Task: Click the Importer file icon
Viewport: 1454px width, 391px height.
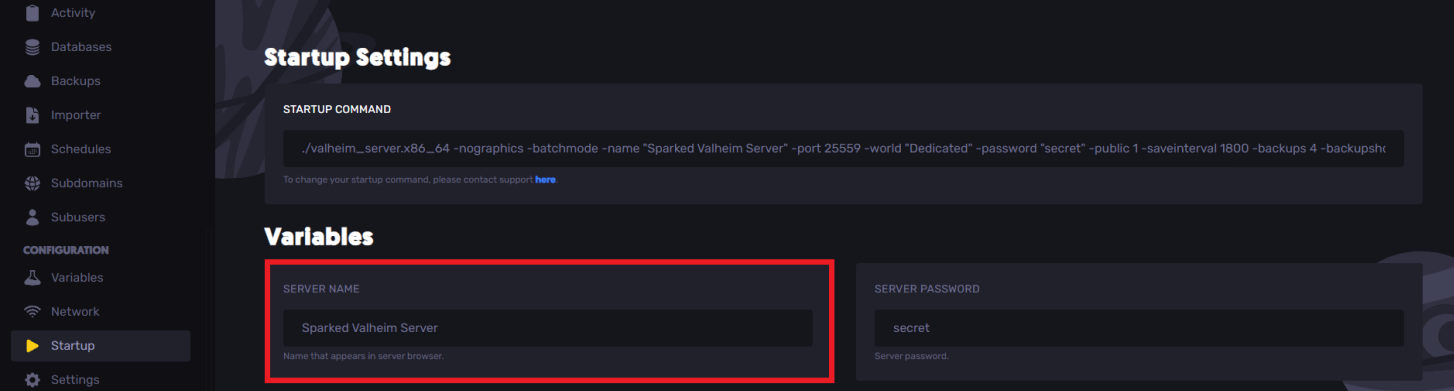Action: coord(32,115)
